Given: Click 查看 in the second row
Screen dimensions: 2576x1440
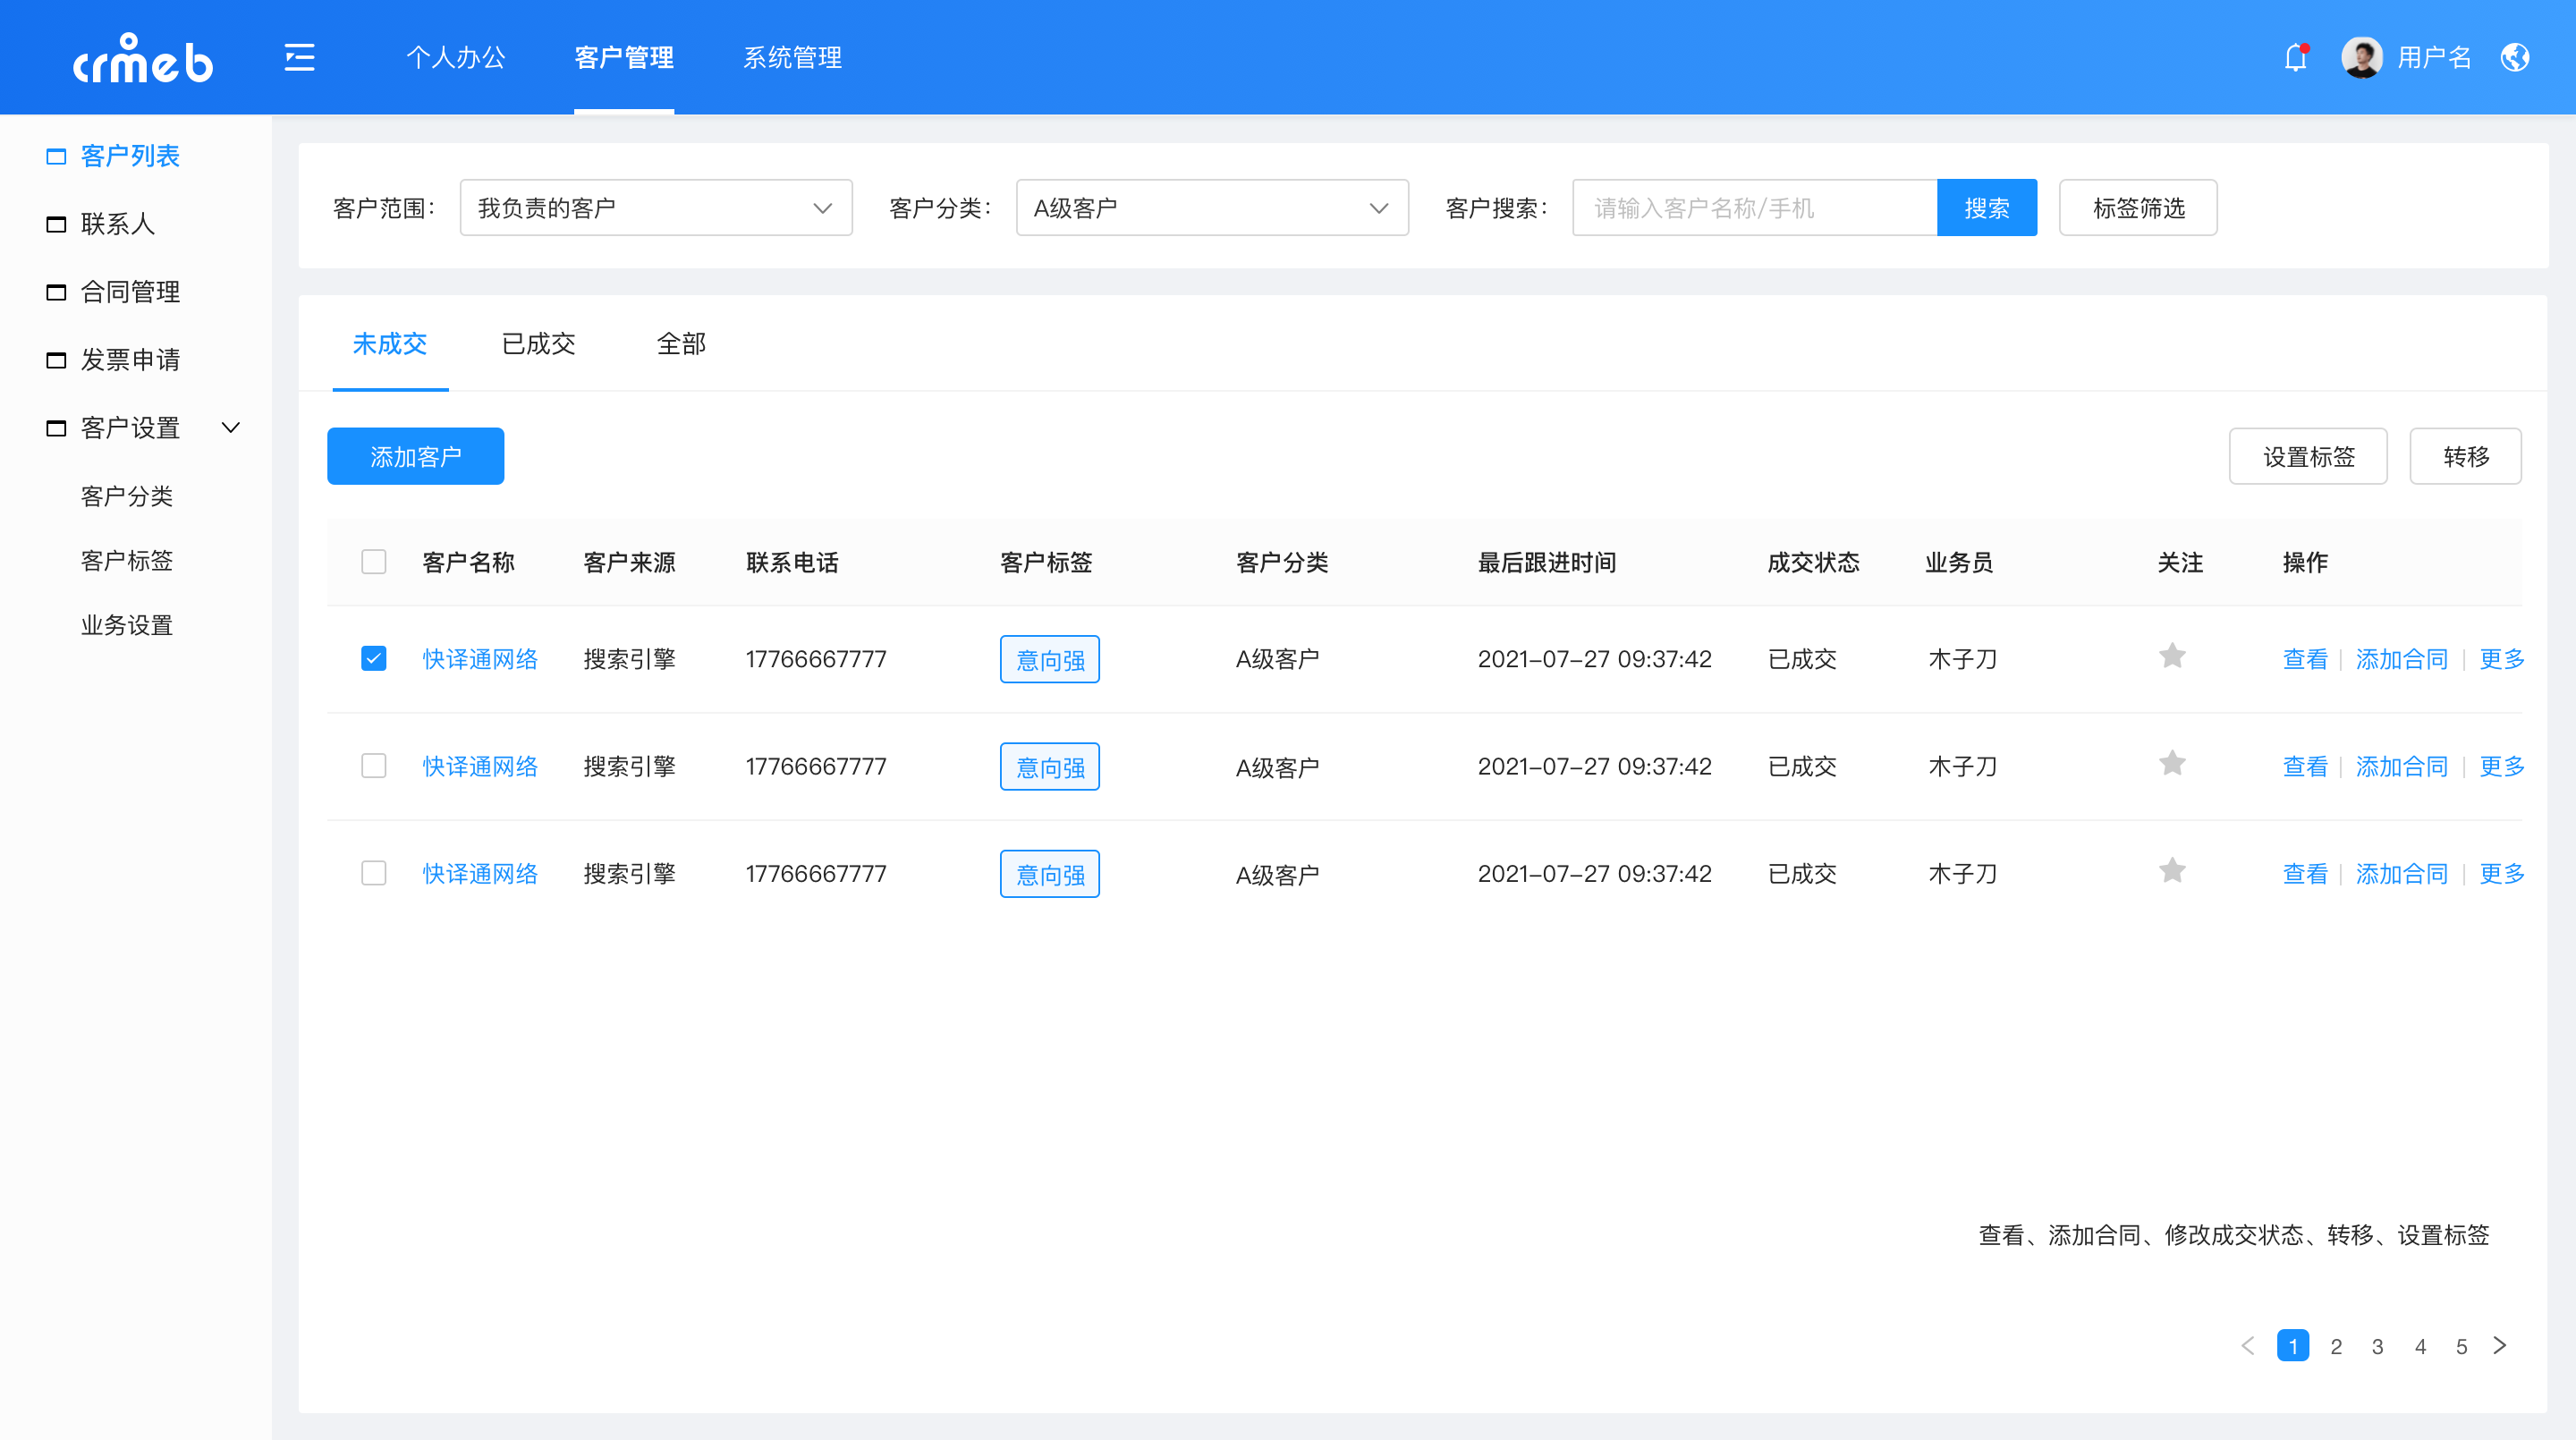Looking at the screenshot, I should [2305, 766].
